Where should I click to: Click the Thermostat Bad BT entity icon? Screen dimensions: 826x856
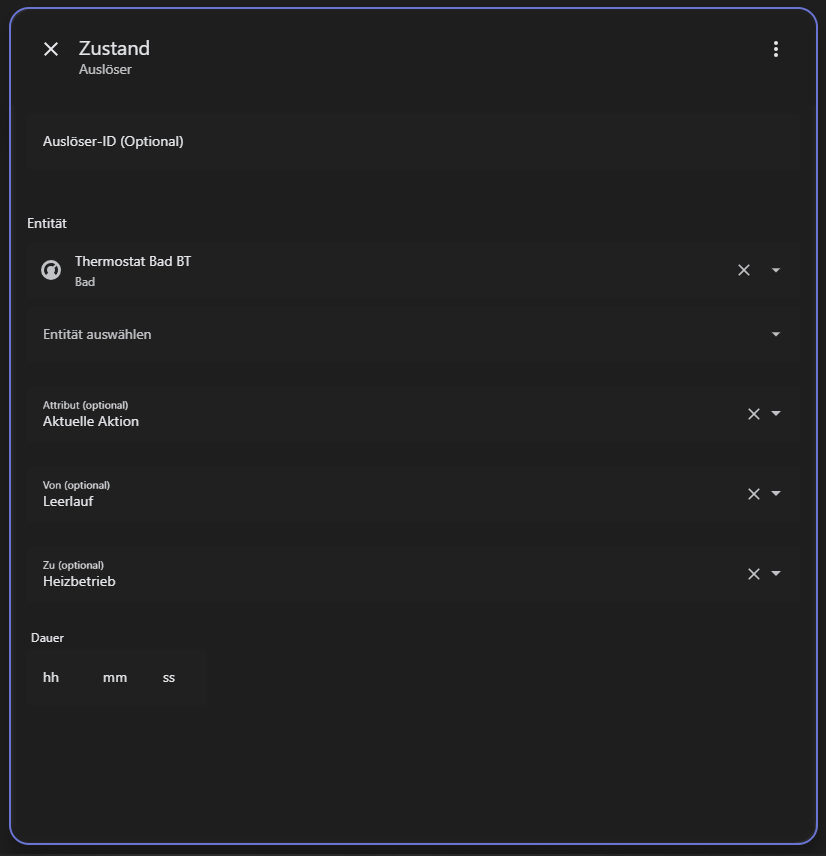click(x=51, y=270)
